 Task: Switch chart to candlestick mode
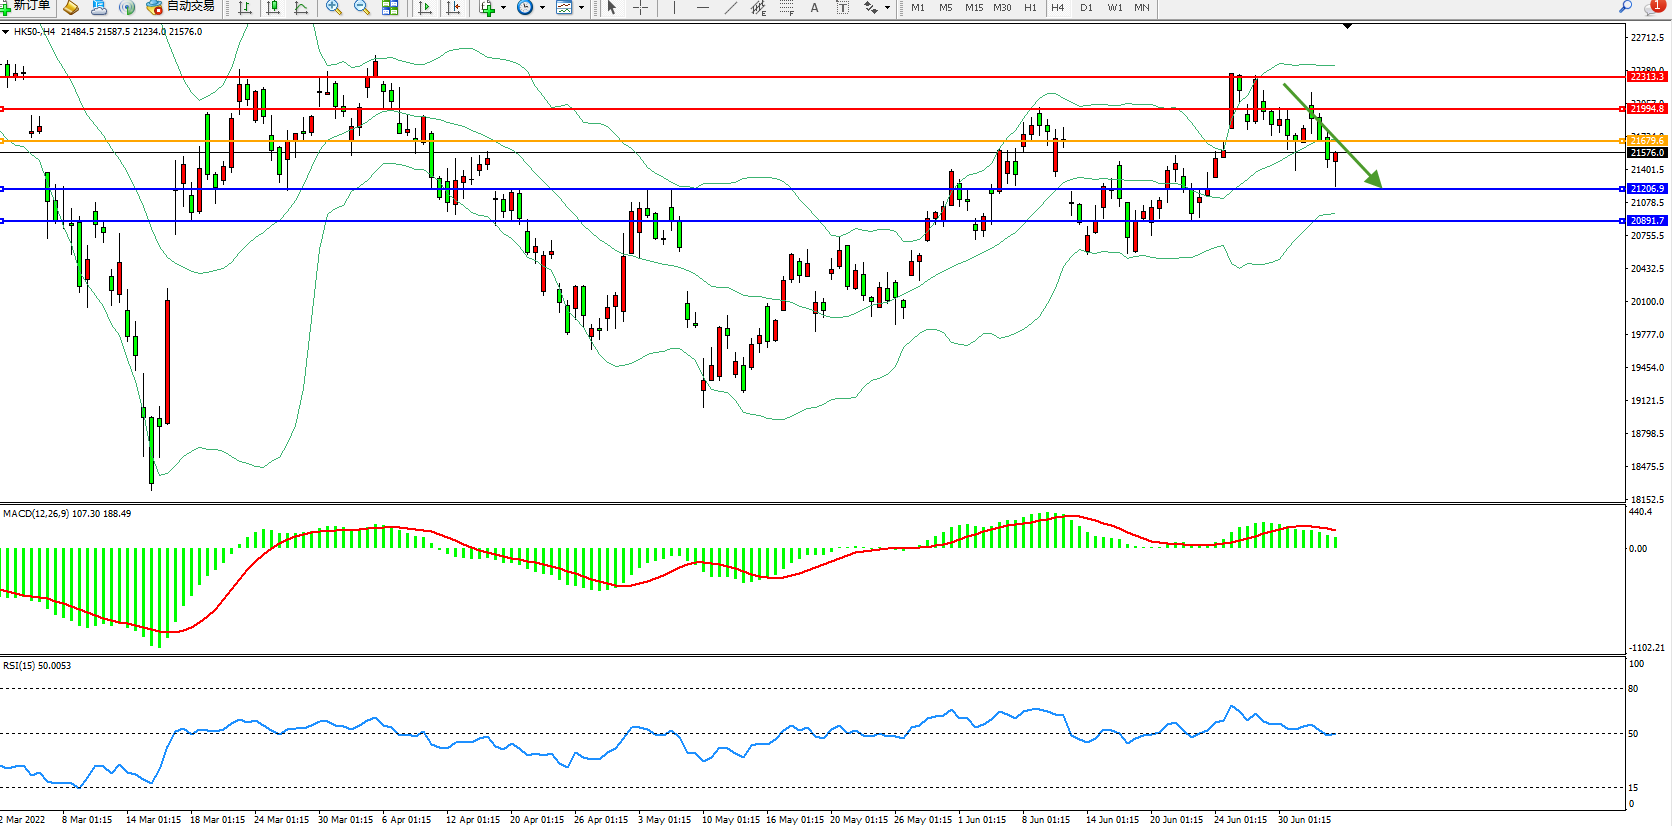tap(273, 7)
